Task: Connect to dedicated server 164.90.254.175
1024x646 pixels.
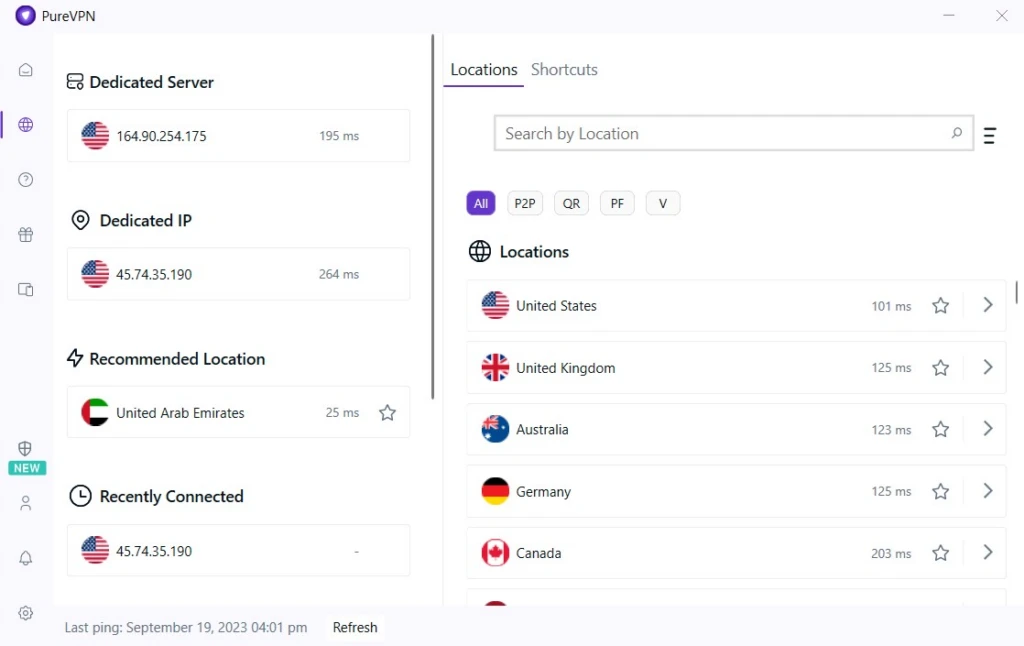Action: (x=238, y=136)
